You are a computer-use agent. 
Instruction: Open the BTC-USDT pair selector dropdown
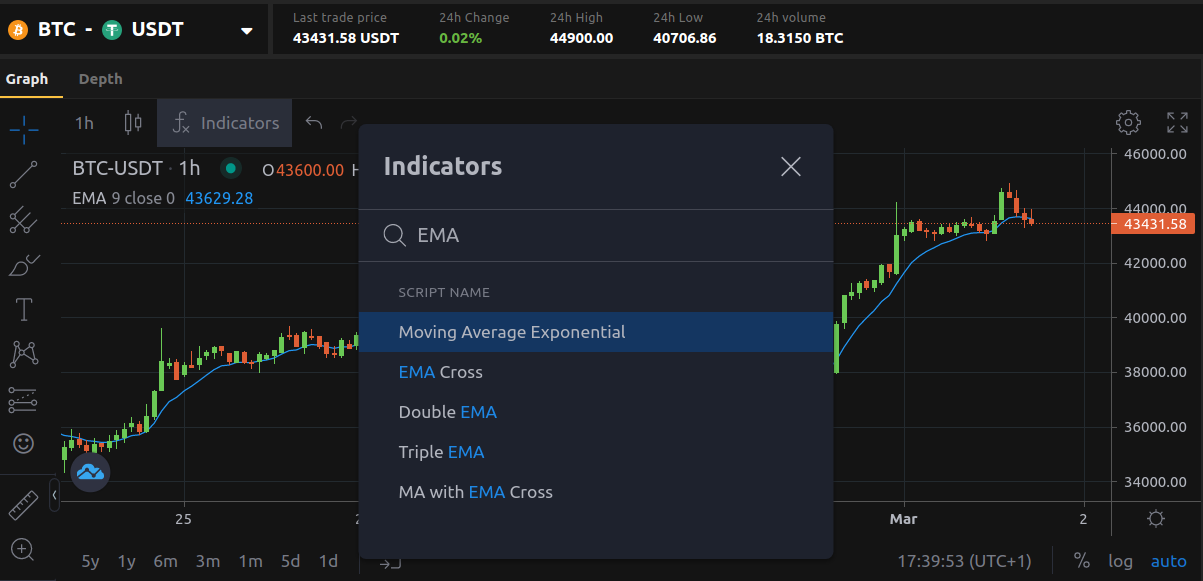click(x=245, y=30)
